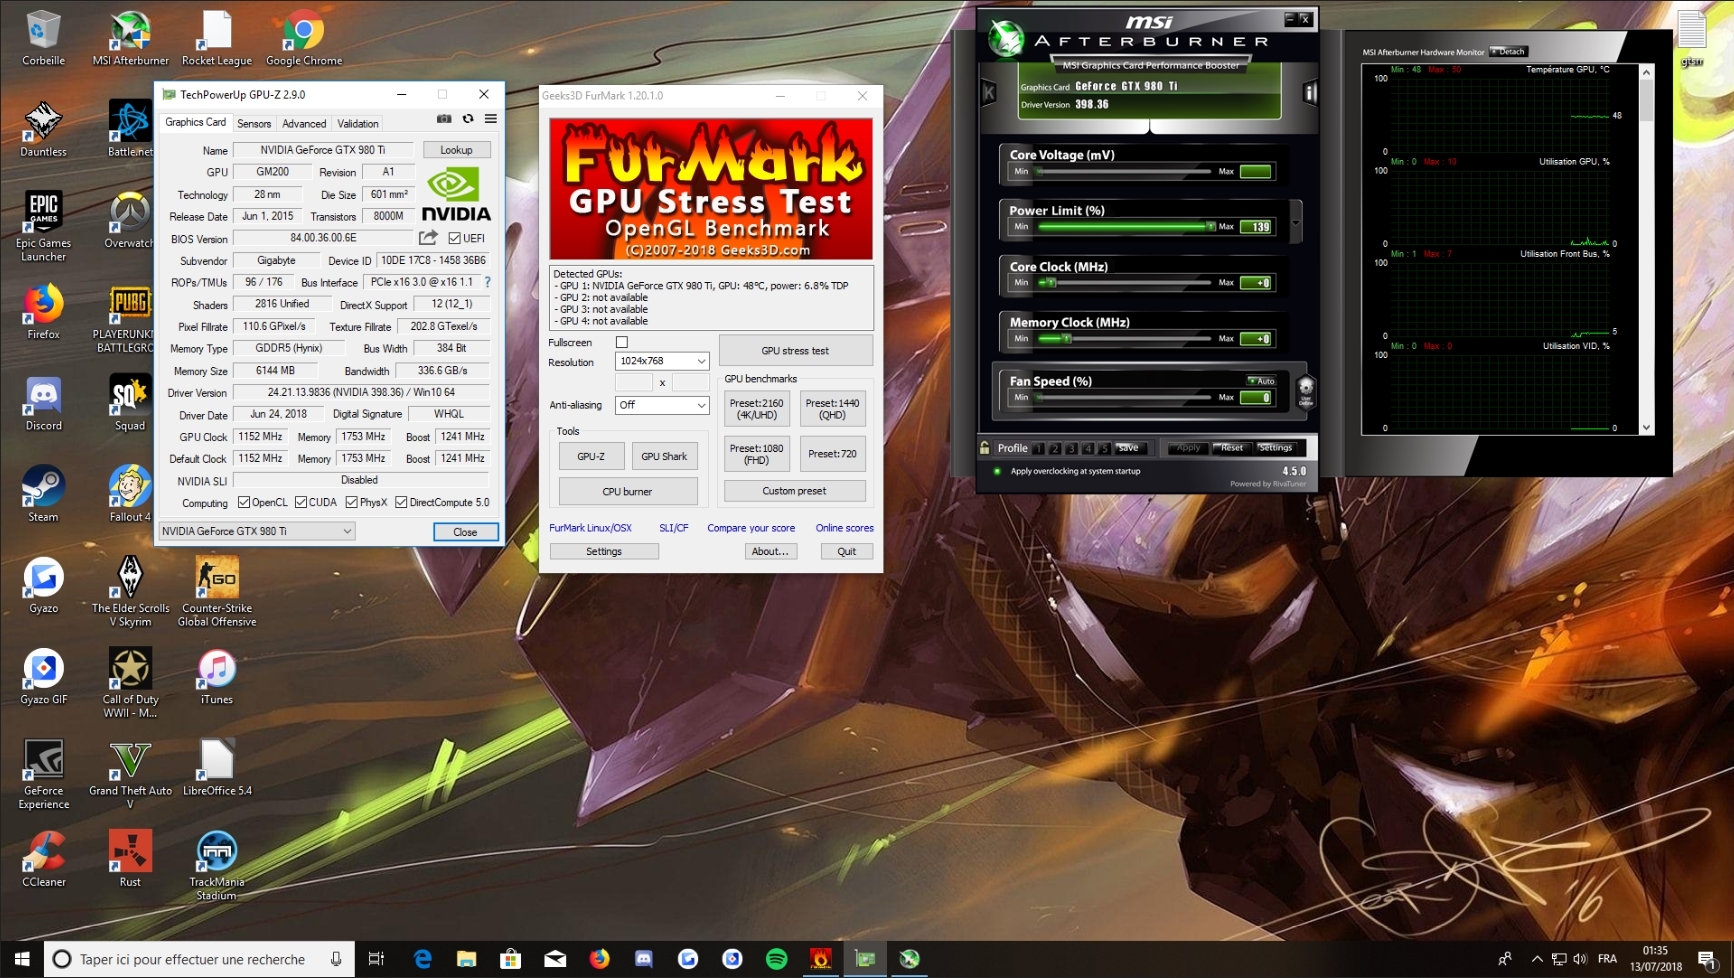Click Windows search box on taskbar
This screenshot has height=978, width=1734.
pyautogui.click(x=200, y=959)
